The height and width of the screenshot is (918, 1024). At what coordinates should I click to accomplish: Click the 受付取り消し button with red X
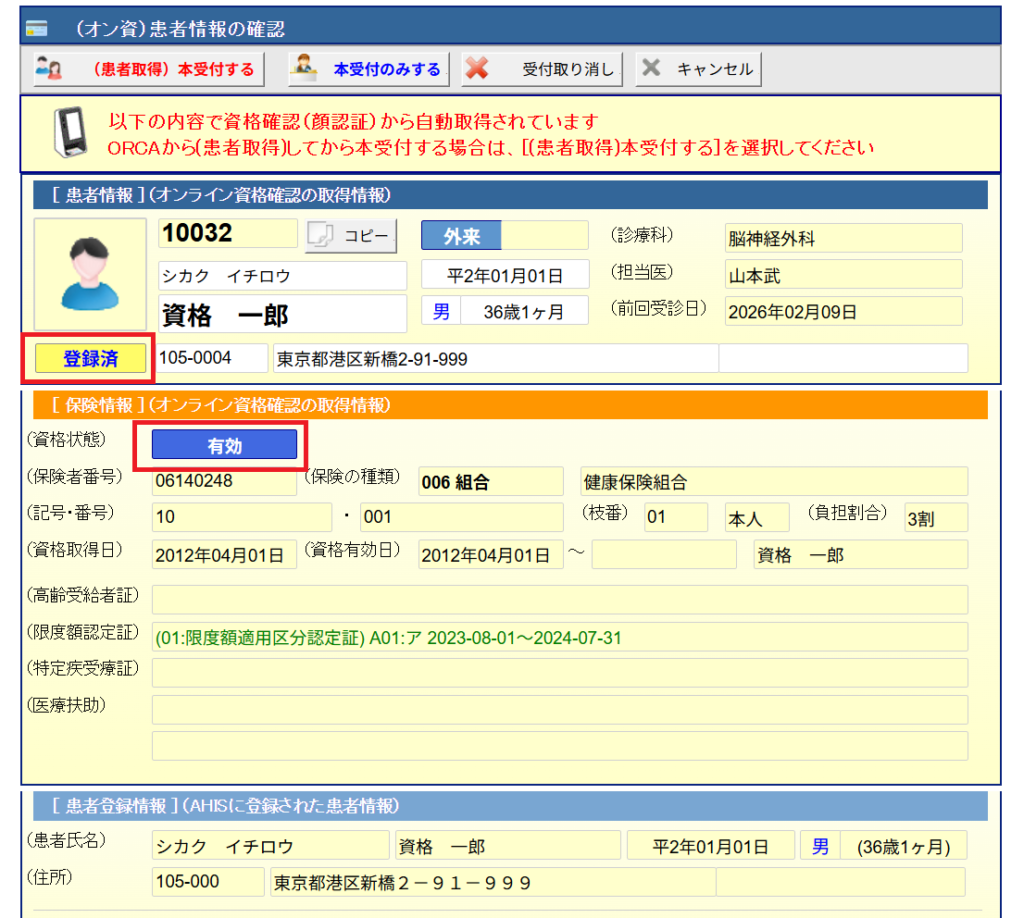[543, 69]
